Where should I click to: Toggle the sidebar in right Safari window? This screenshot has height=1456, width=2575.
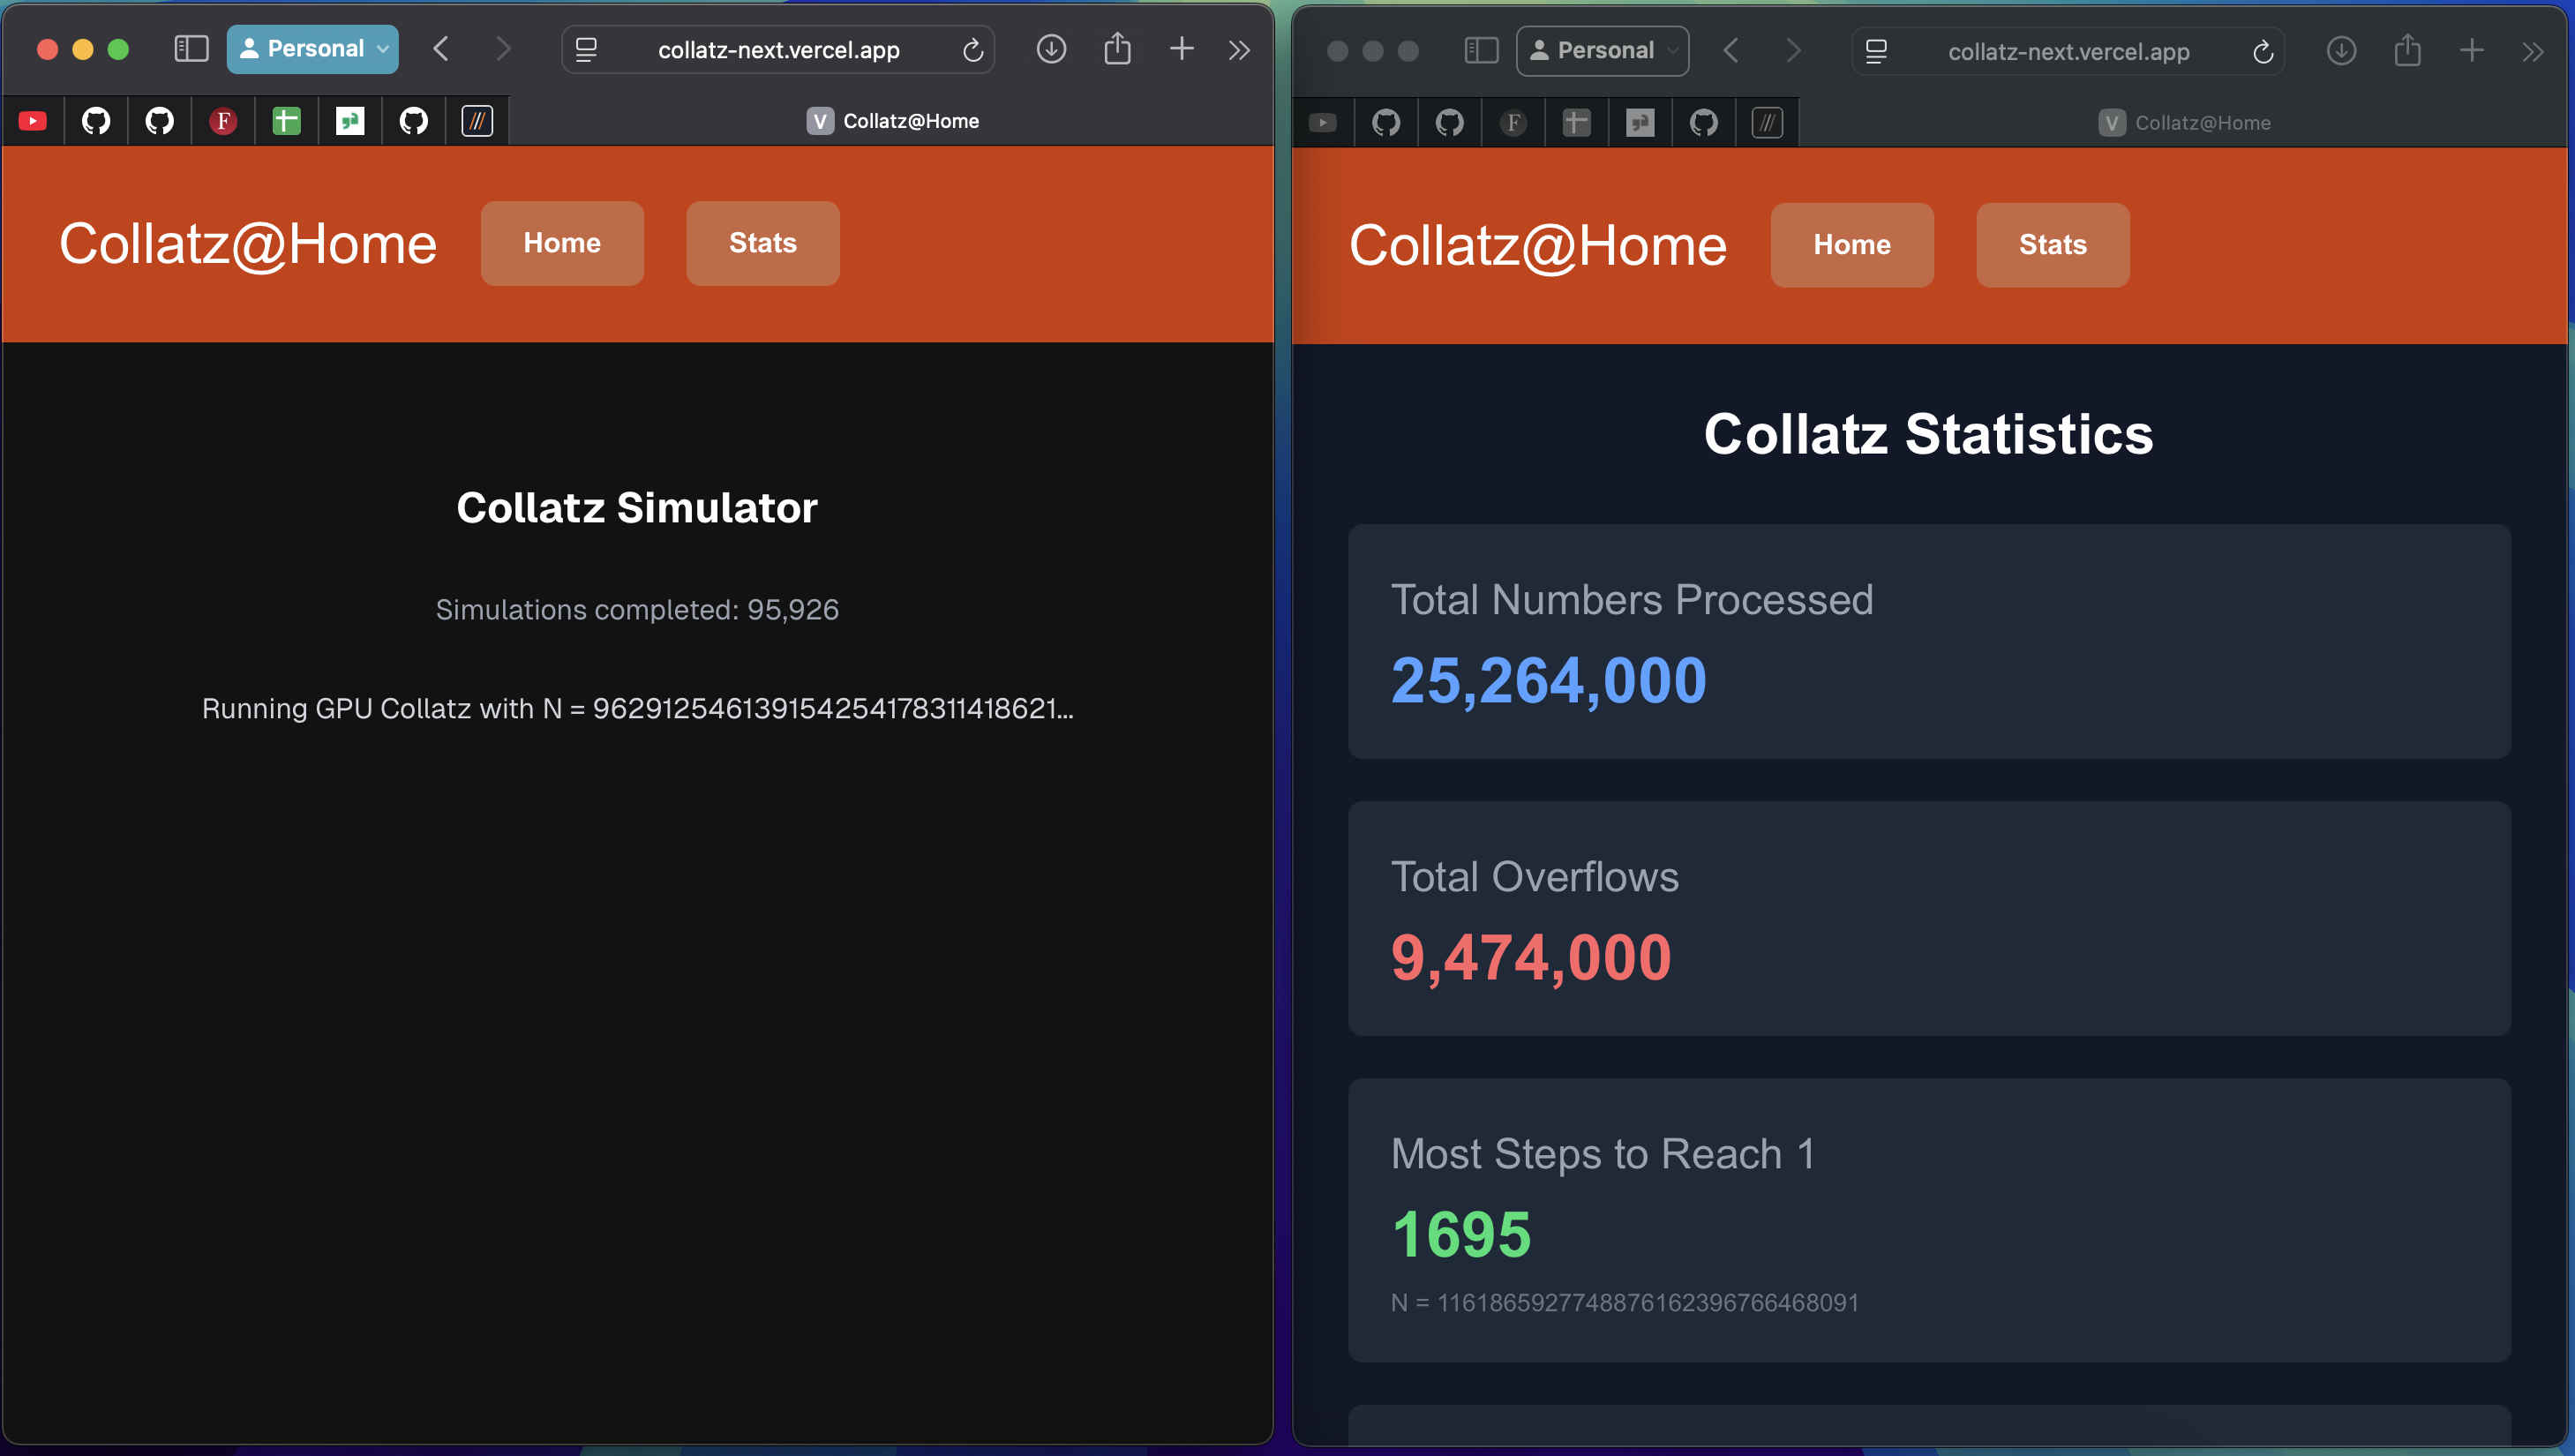tap(1480, 51)
